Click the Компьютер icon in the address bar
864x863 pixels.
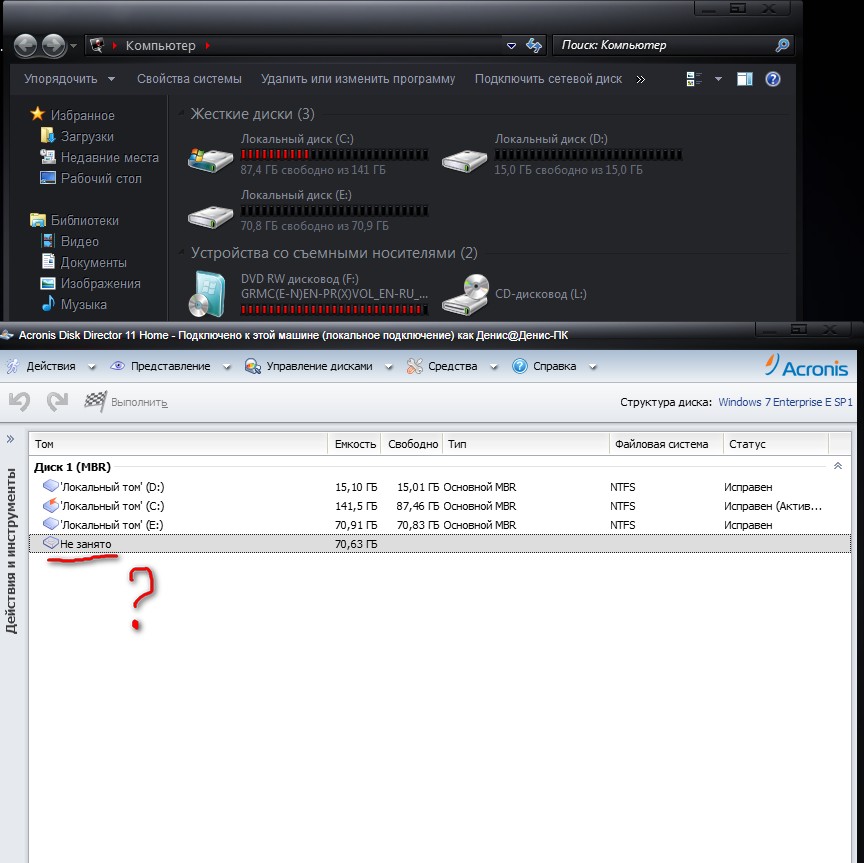[x=98, y=45]
